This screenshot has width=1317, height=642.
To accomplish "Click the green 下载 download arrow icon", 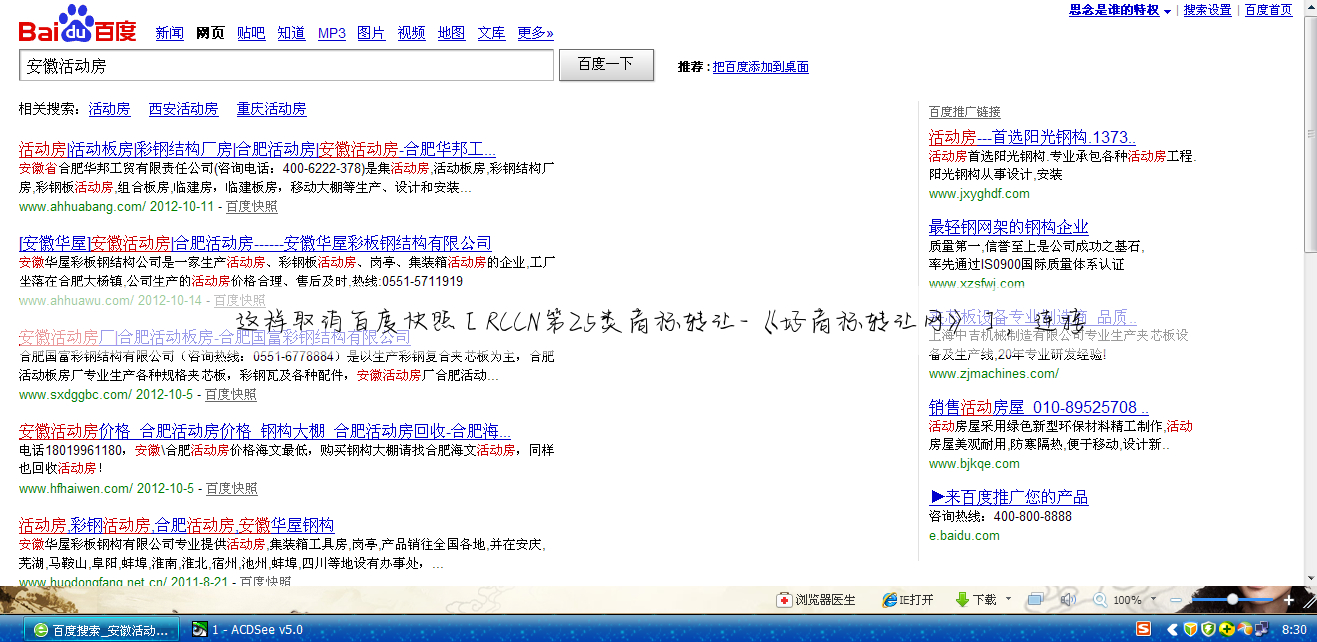I will [x=961, y=600].
